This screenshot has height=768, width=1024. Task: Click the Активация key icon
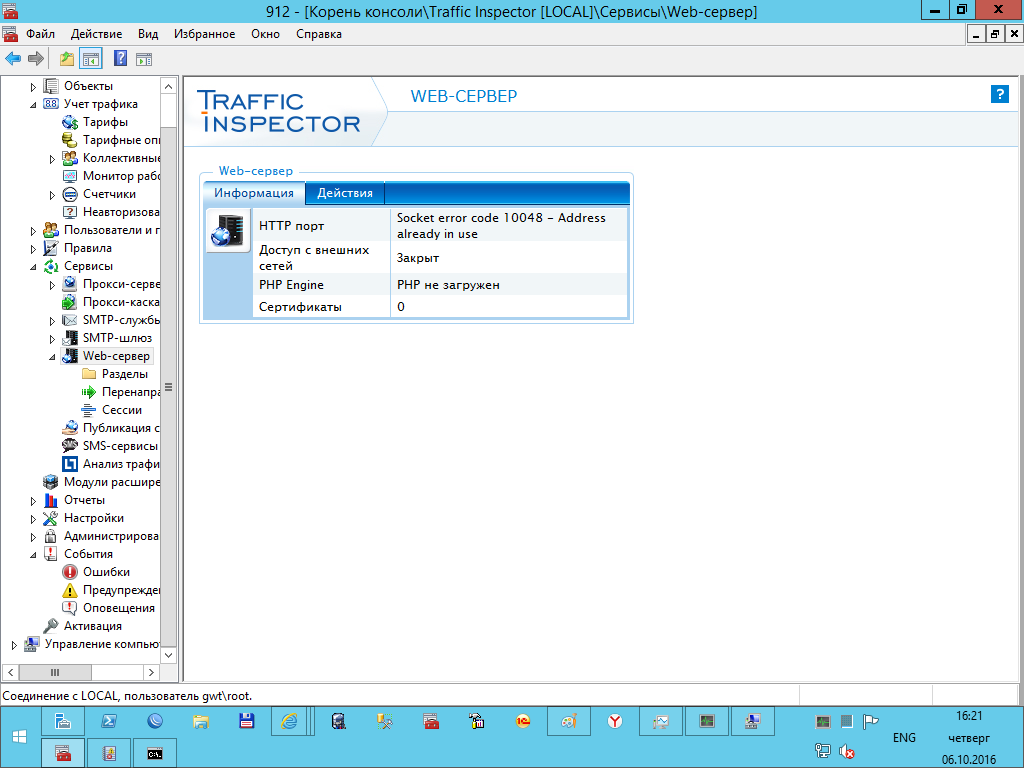click(51, 626)
